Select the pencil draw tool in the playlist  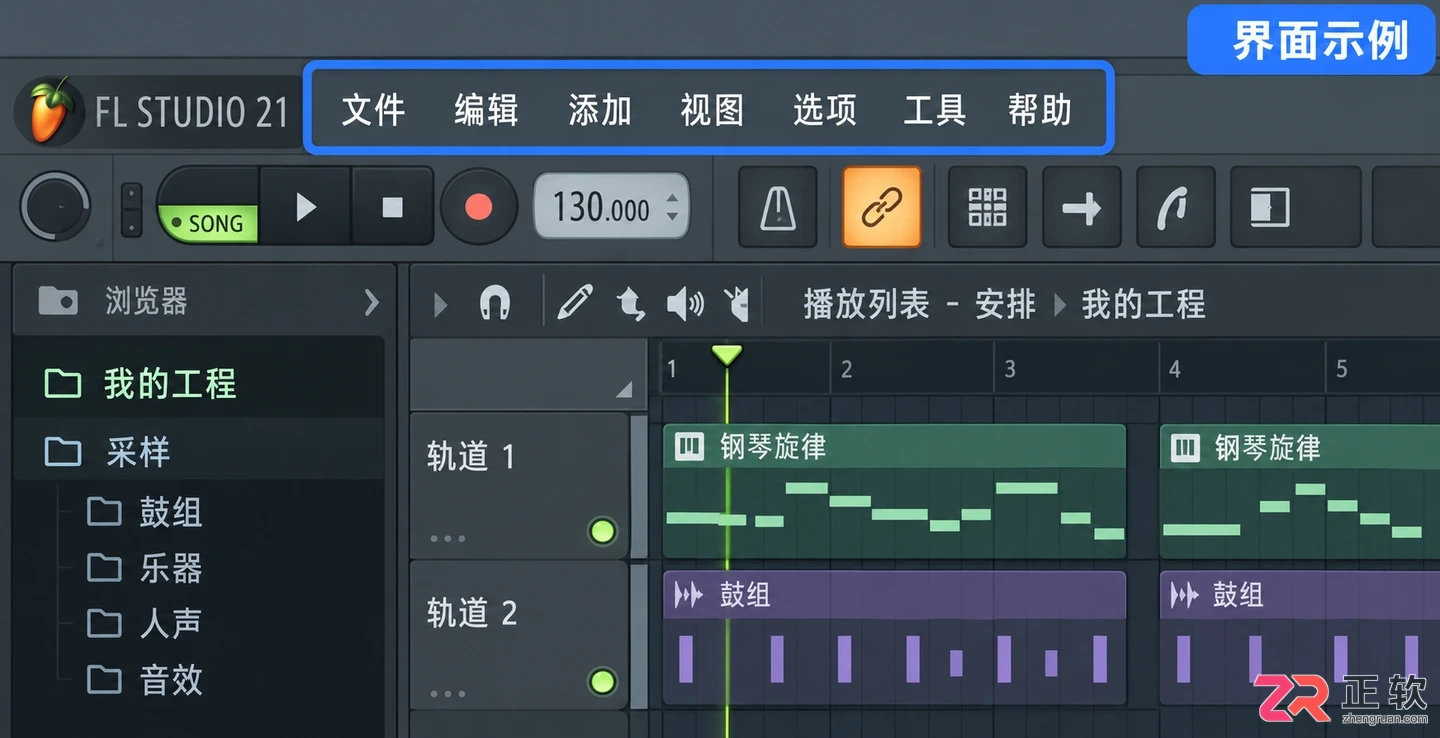click(x=575, y=303)
